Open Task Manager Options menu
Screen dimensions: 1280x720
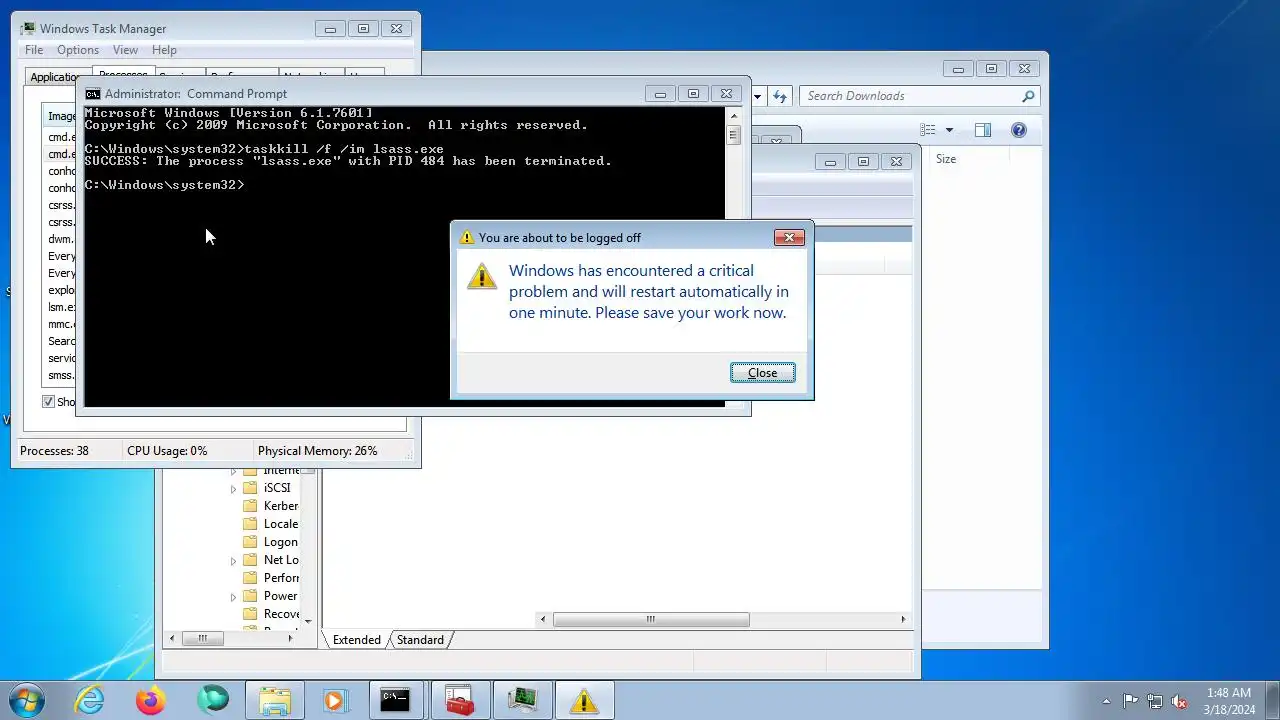pyautogui.click(x=78, y=50)
